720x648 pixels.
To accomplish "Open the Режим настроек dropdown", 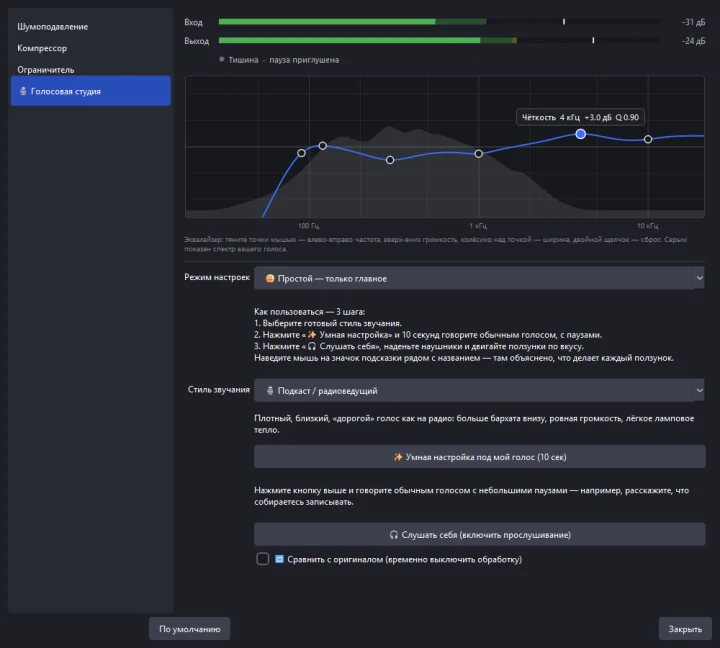I will (479, 278).
